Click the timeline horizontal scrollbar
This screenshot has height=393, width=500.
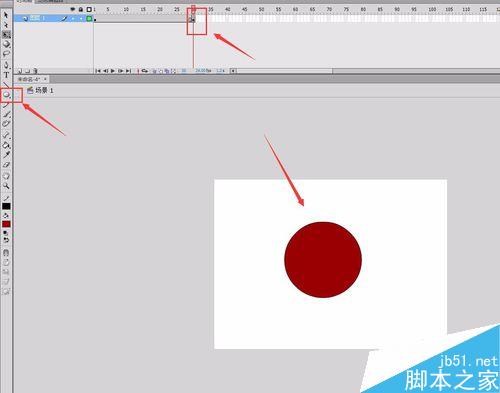(285, 71)
